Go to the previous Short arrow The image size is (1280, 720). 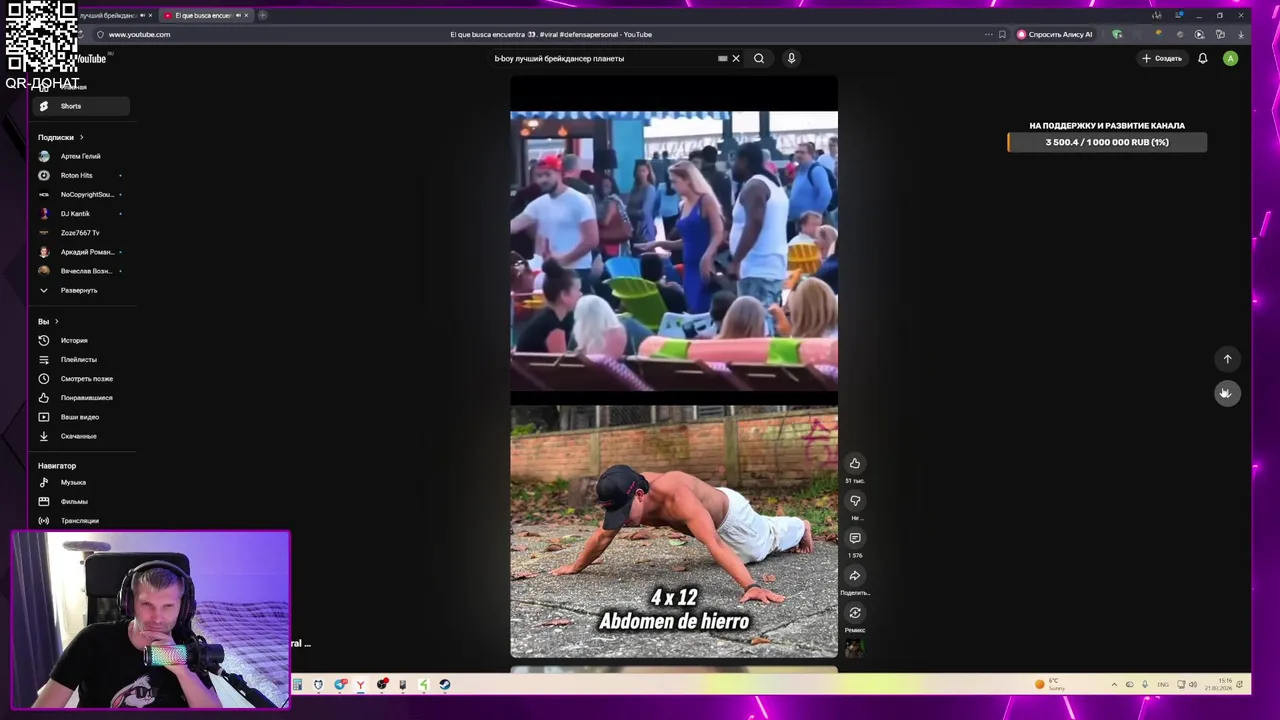[x=1228, y=359]
